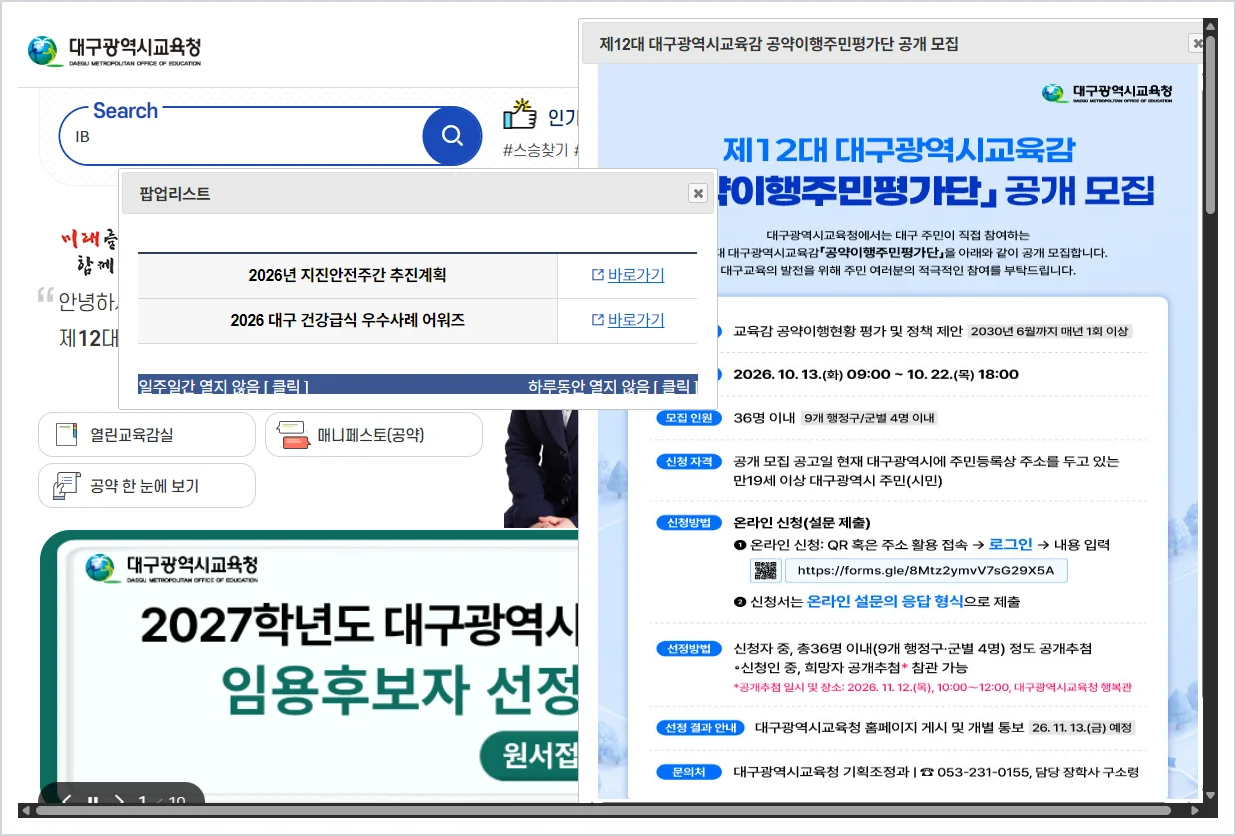Viewport: 1236px width, 836px height.
Task: Click the 2026년 지진안전주간 추진계획 row title
Action: 347,275
